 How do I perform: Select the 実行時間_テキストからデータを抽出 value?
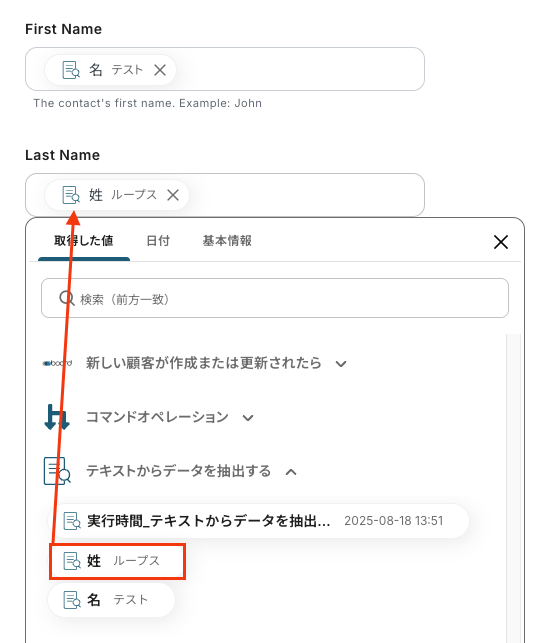coord(259,521)
